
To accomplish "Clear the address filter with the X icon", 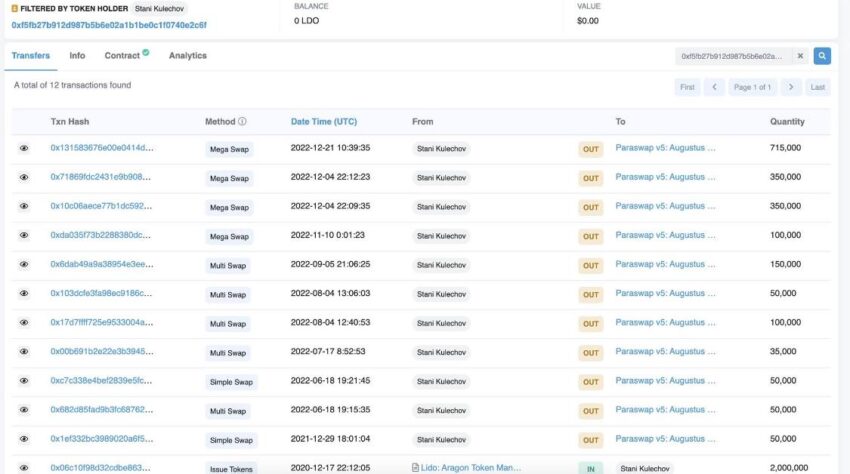I will 800,56.
